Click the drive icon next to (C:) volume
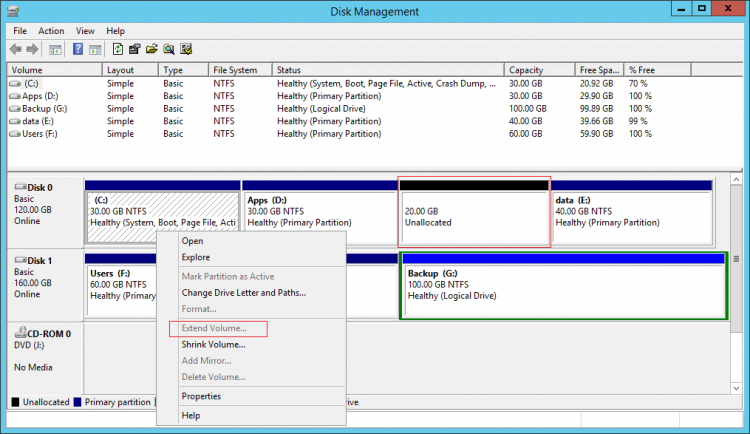 (x=15, y=84)
